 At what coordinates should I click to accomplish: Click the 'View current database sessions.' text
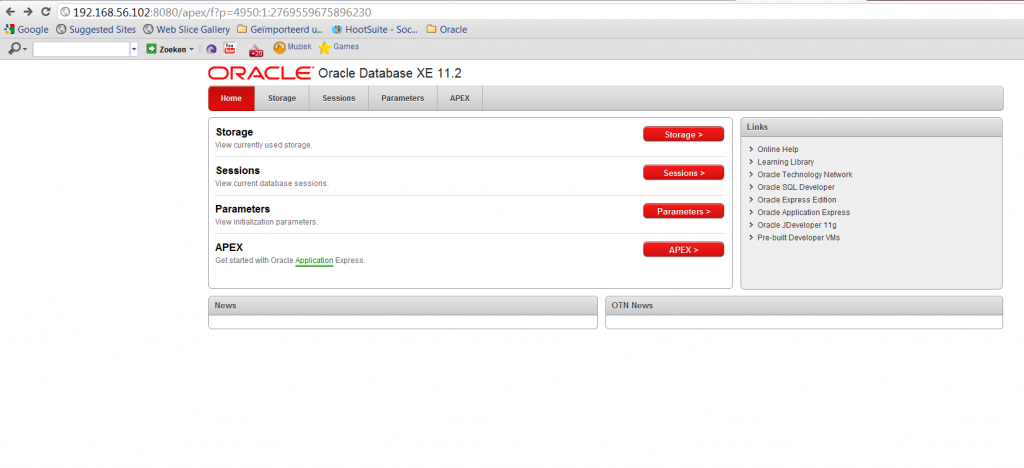click(x=272, y=183)
